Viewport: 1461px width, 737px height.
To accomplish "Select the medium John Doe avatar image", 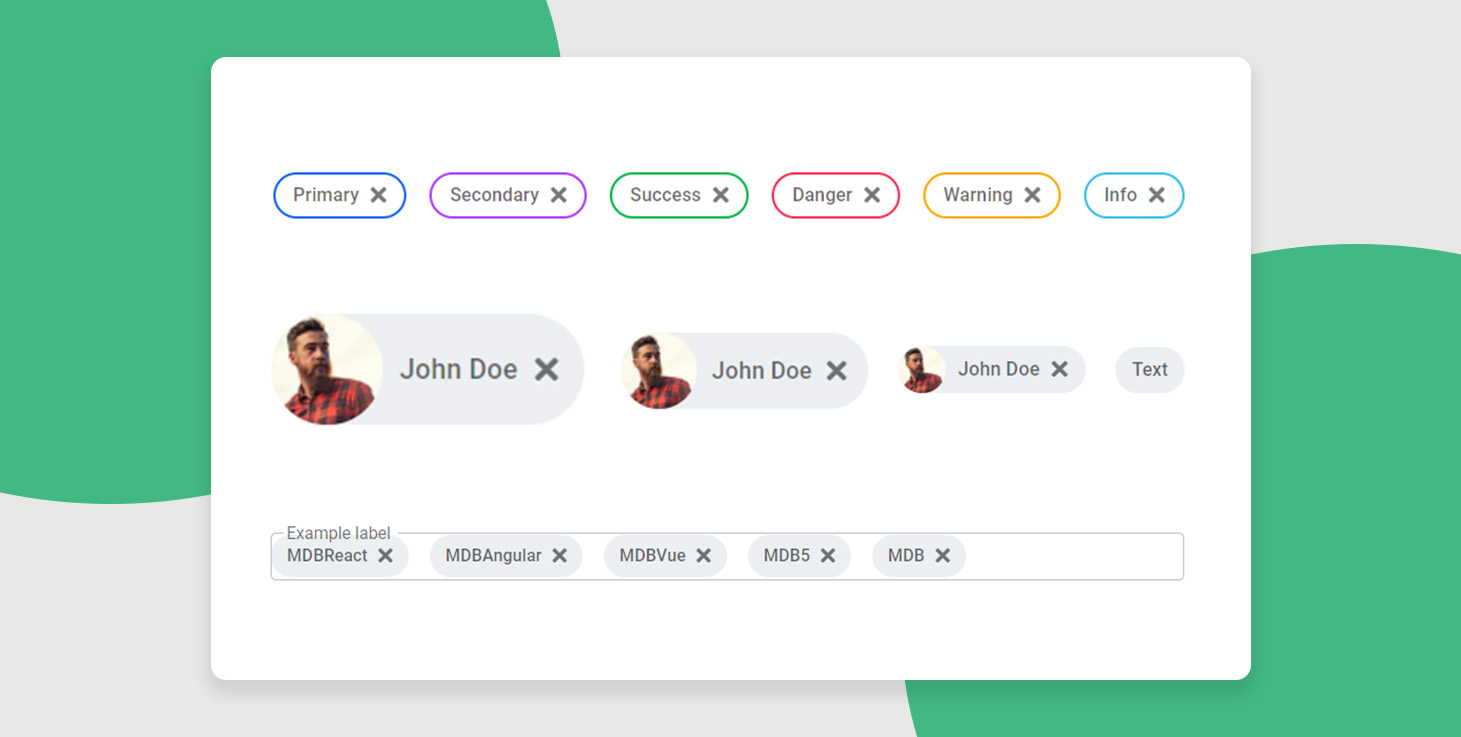I will [658, 371].
